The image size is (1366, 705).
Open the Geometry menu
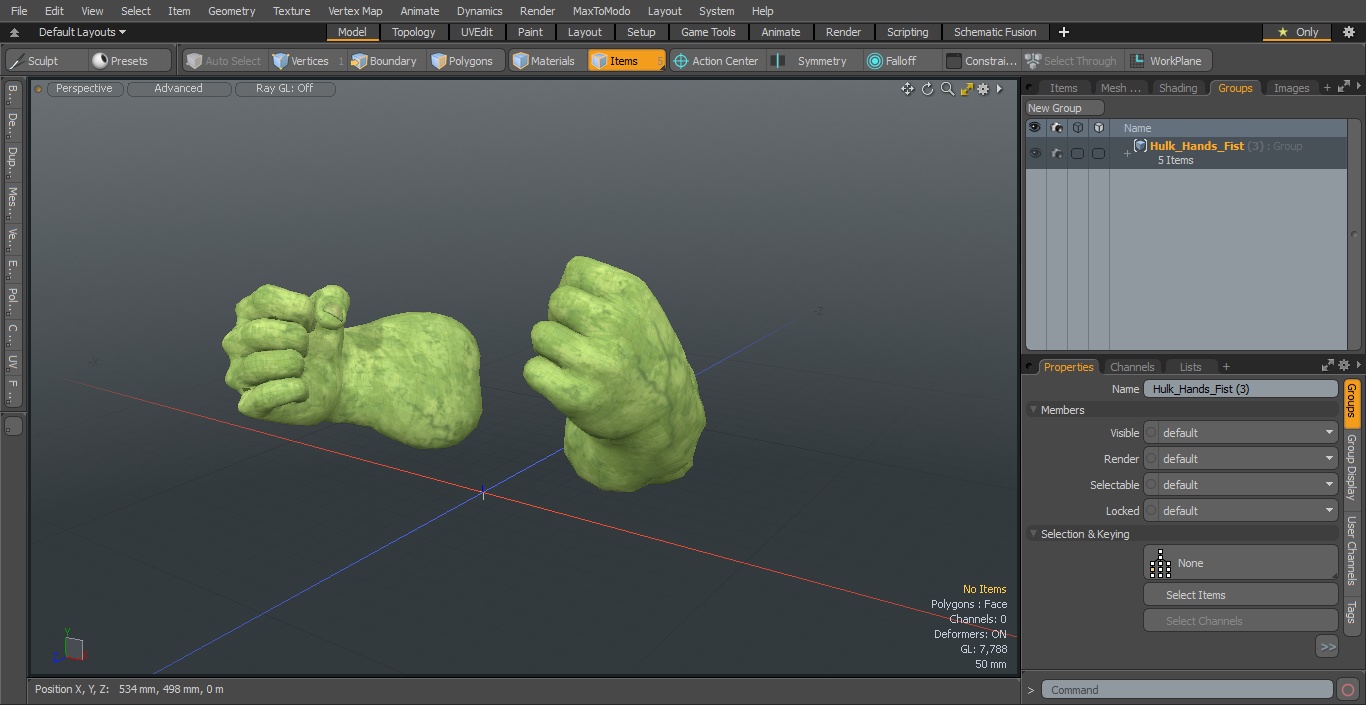[231, 11]
